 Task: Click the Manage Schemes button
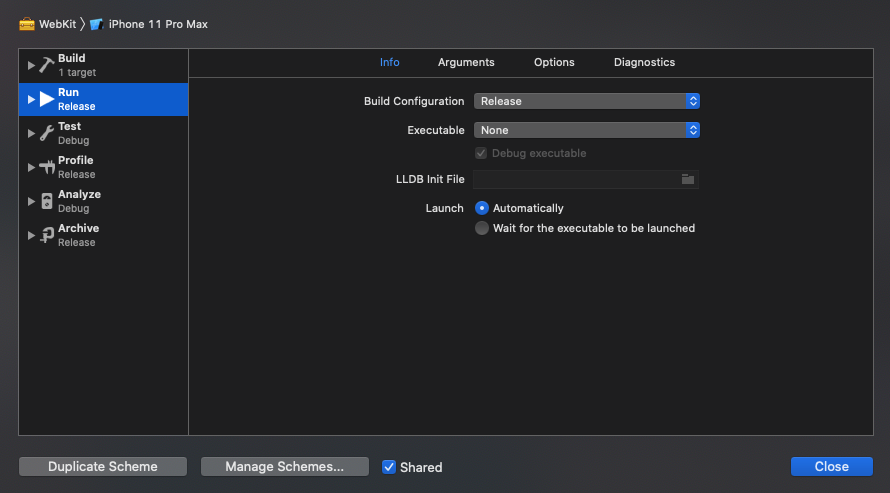284,466
